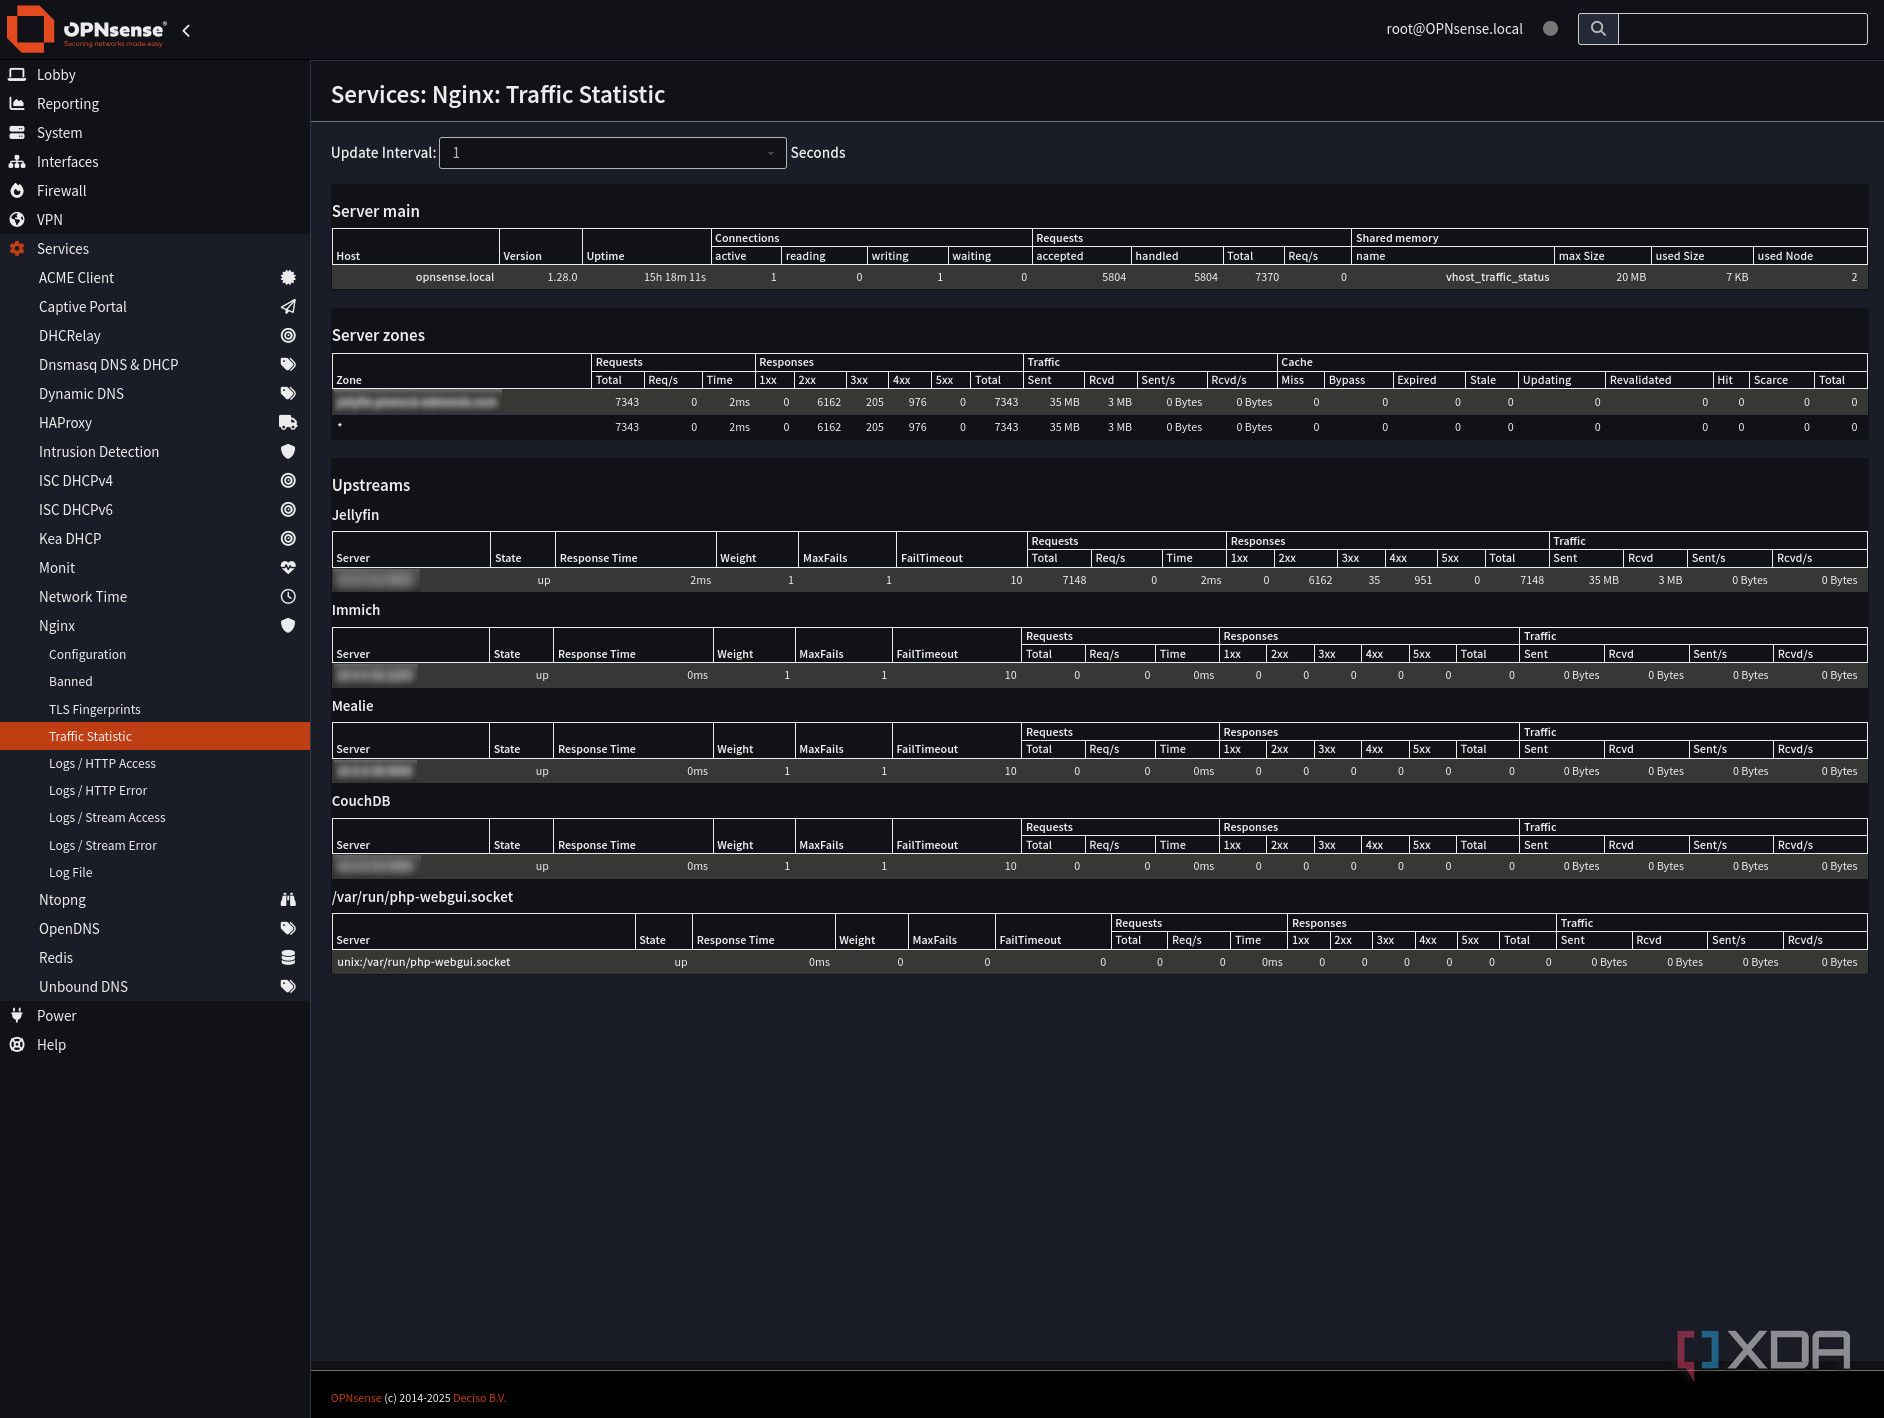Click the Interfaces network icon
This screenshot has height=1418, width=1884.
(x=17, y=161)
